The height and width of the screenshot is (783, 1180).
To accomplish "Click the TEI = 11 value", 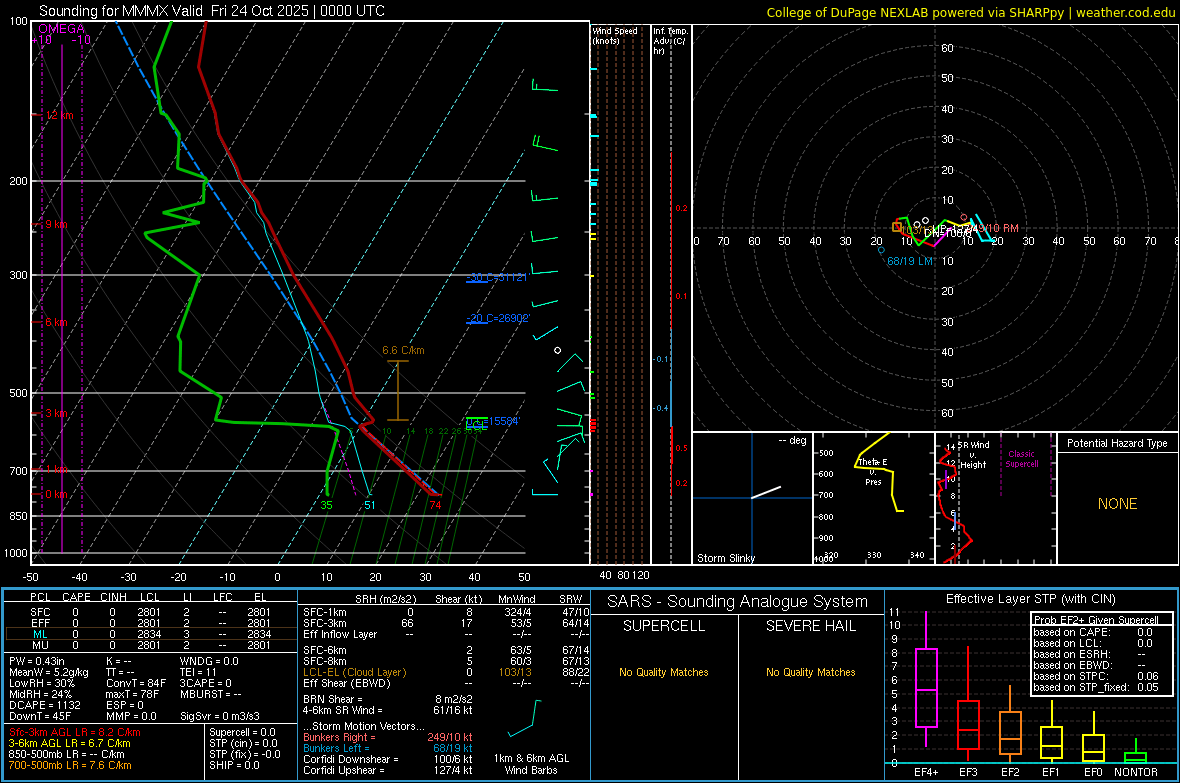I will (198, 672).
